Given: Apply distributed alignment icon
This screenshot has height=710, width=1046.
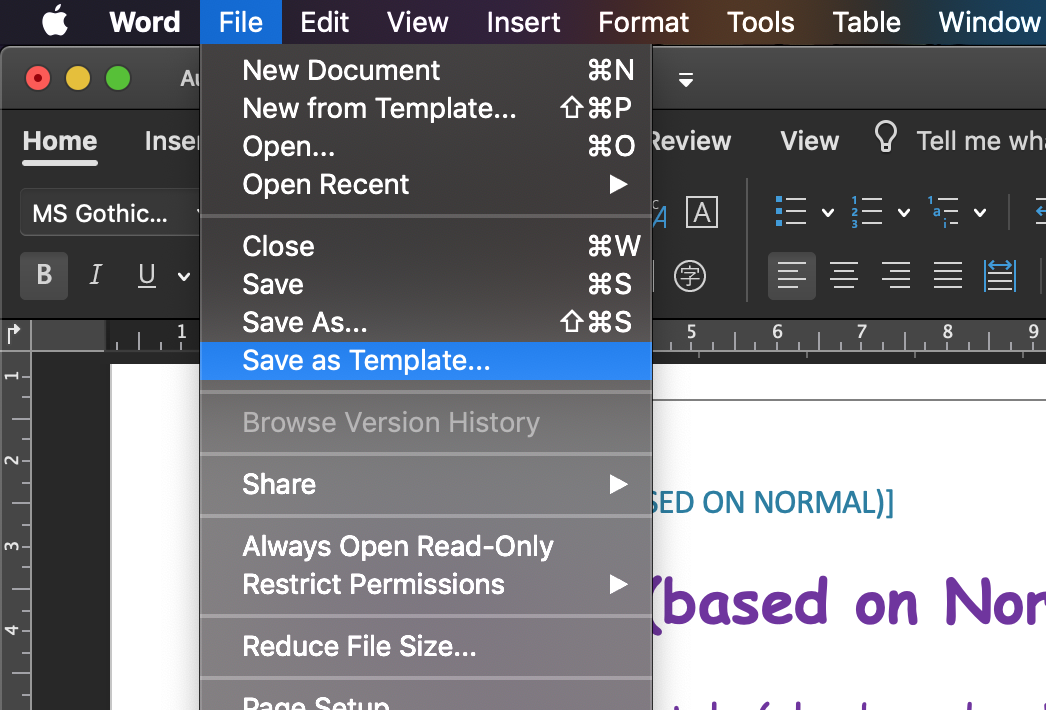Looking at the screenshot, I should [x=1000, y=276].
